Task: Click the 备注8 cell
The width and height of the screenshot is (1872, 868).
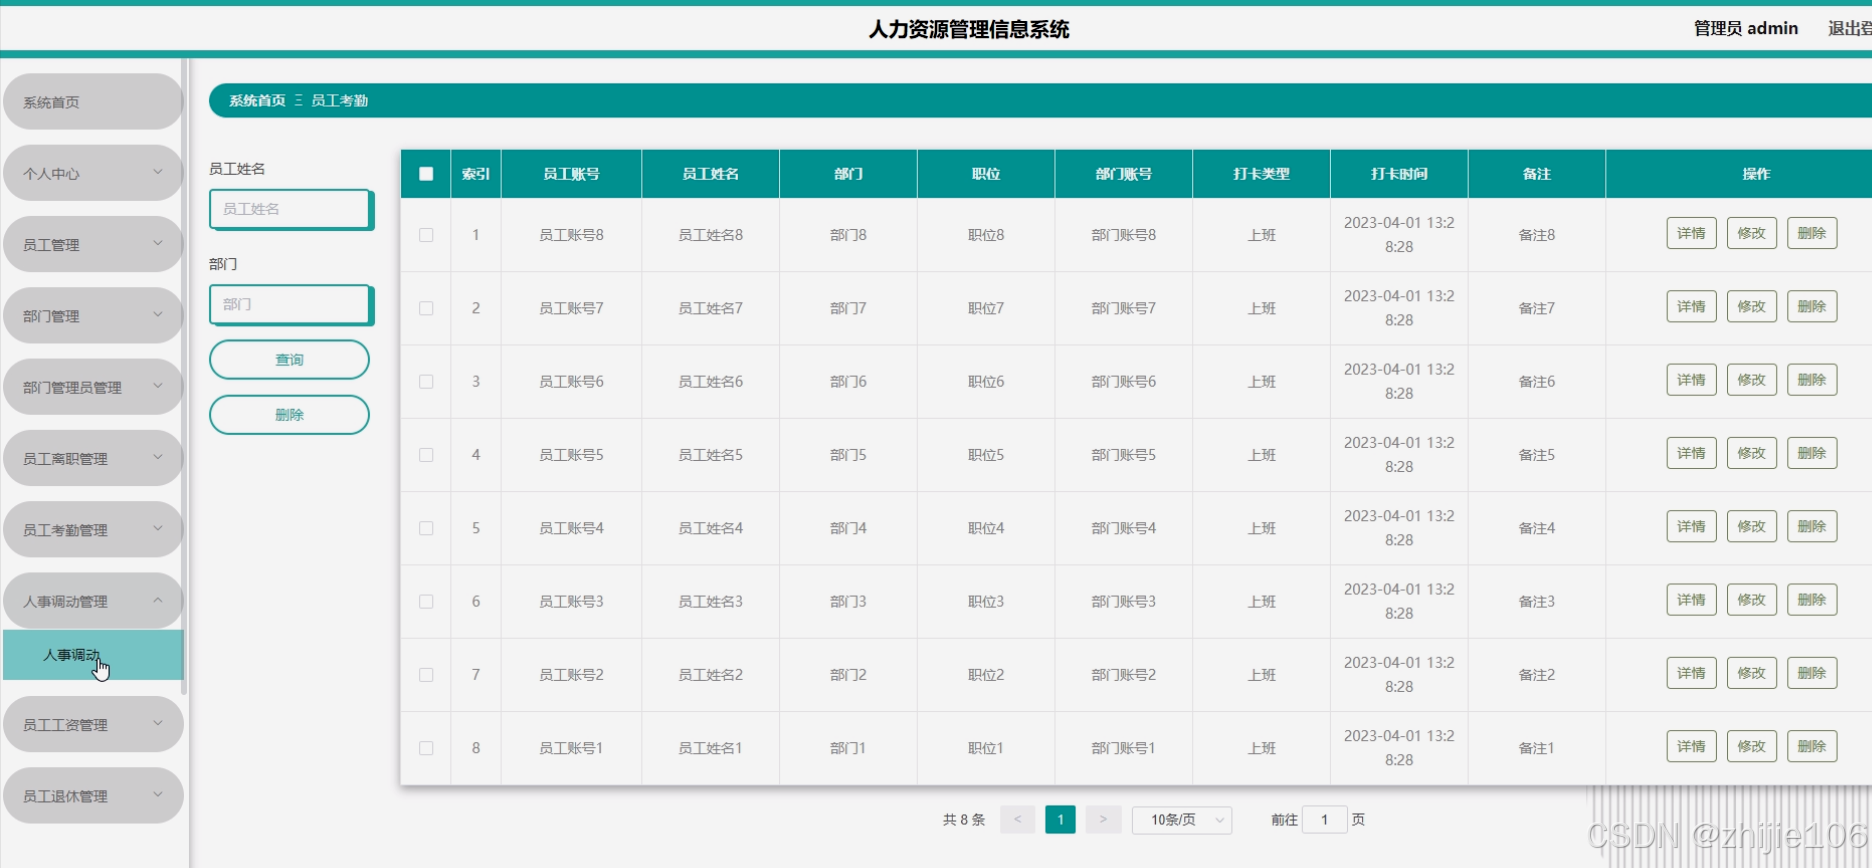Action: pos(1537,235)
